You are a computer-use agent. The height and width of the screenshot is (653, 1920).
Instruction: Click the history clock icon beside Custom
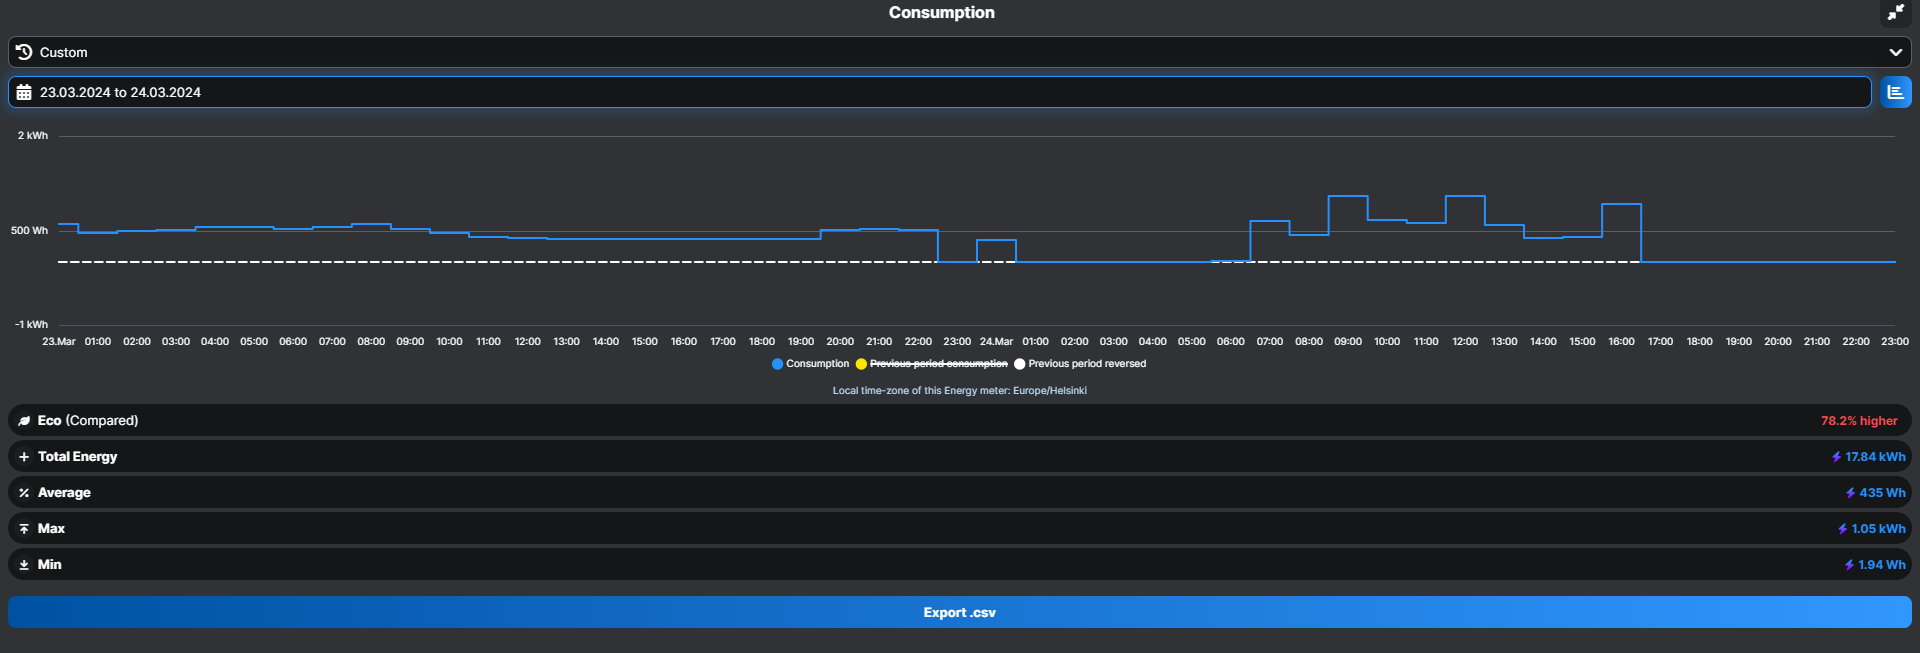[24, 52]
